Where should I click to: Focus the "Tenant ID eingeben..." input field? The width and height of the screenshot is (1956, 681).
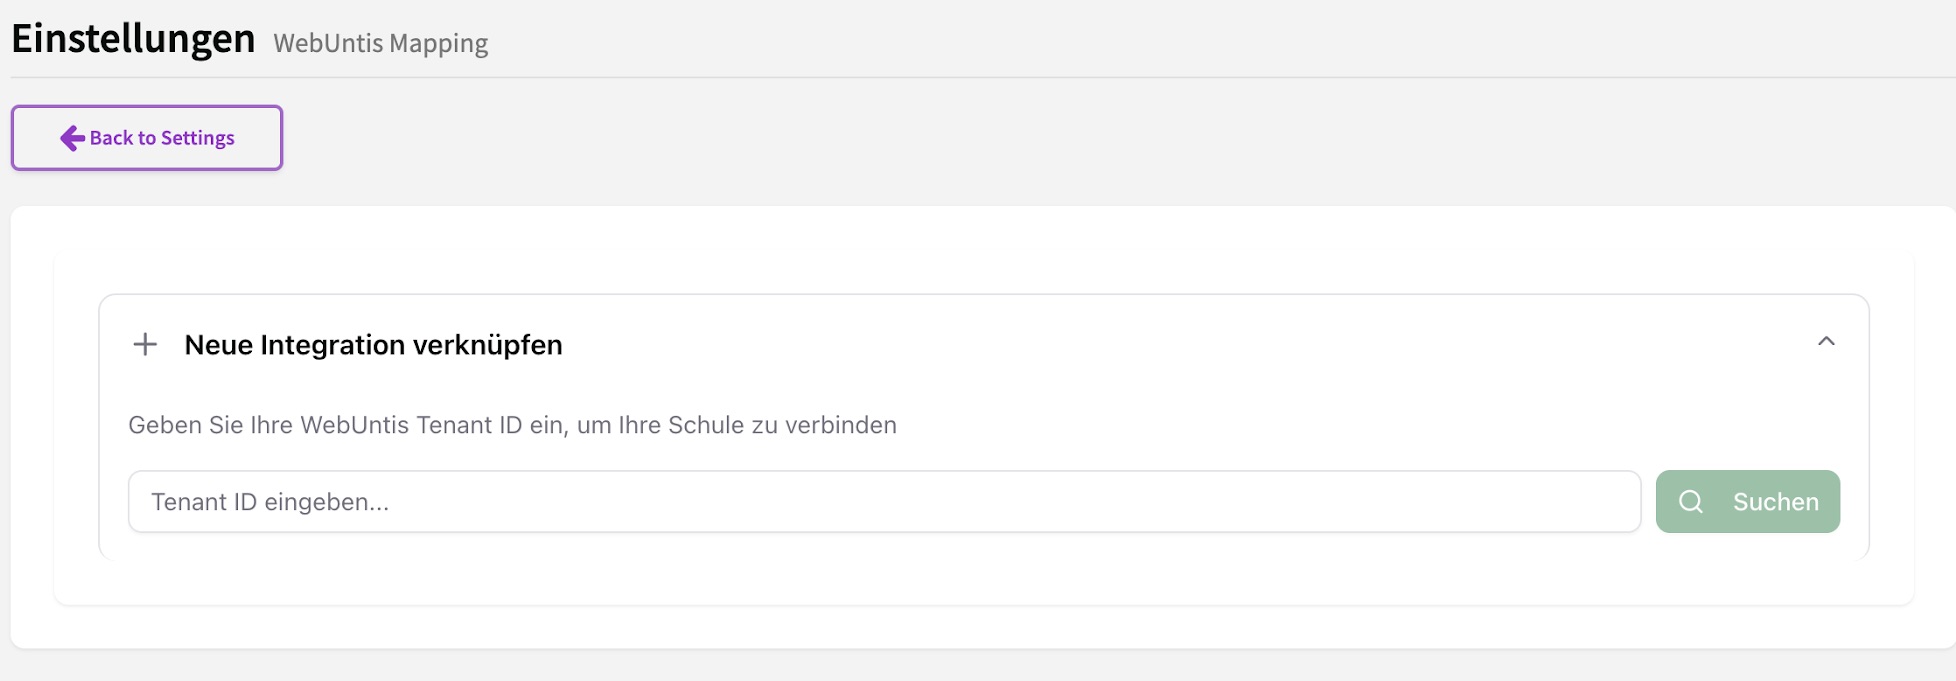[x=884, y=502]
